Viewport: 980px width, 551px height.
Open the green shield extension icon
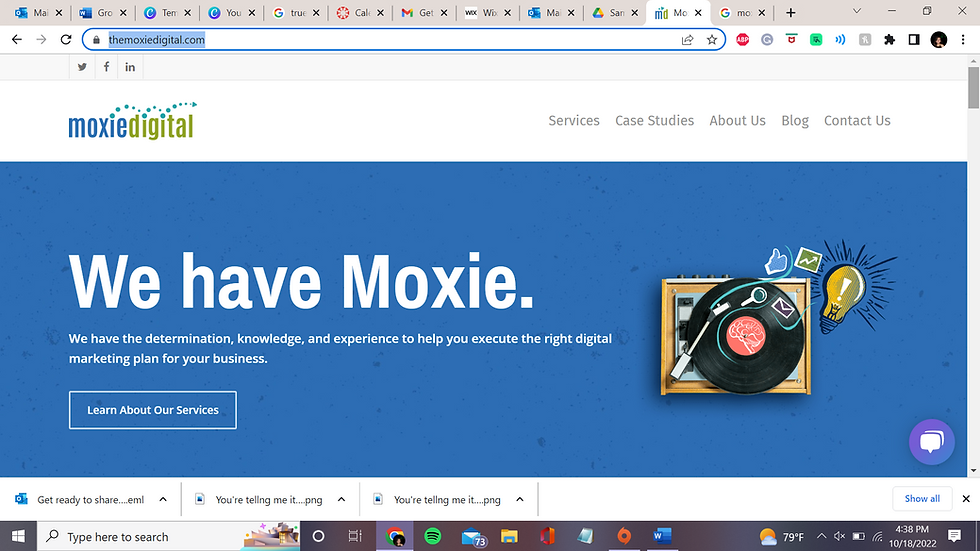tap(816, 39)
